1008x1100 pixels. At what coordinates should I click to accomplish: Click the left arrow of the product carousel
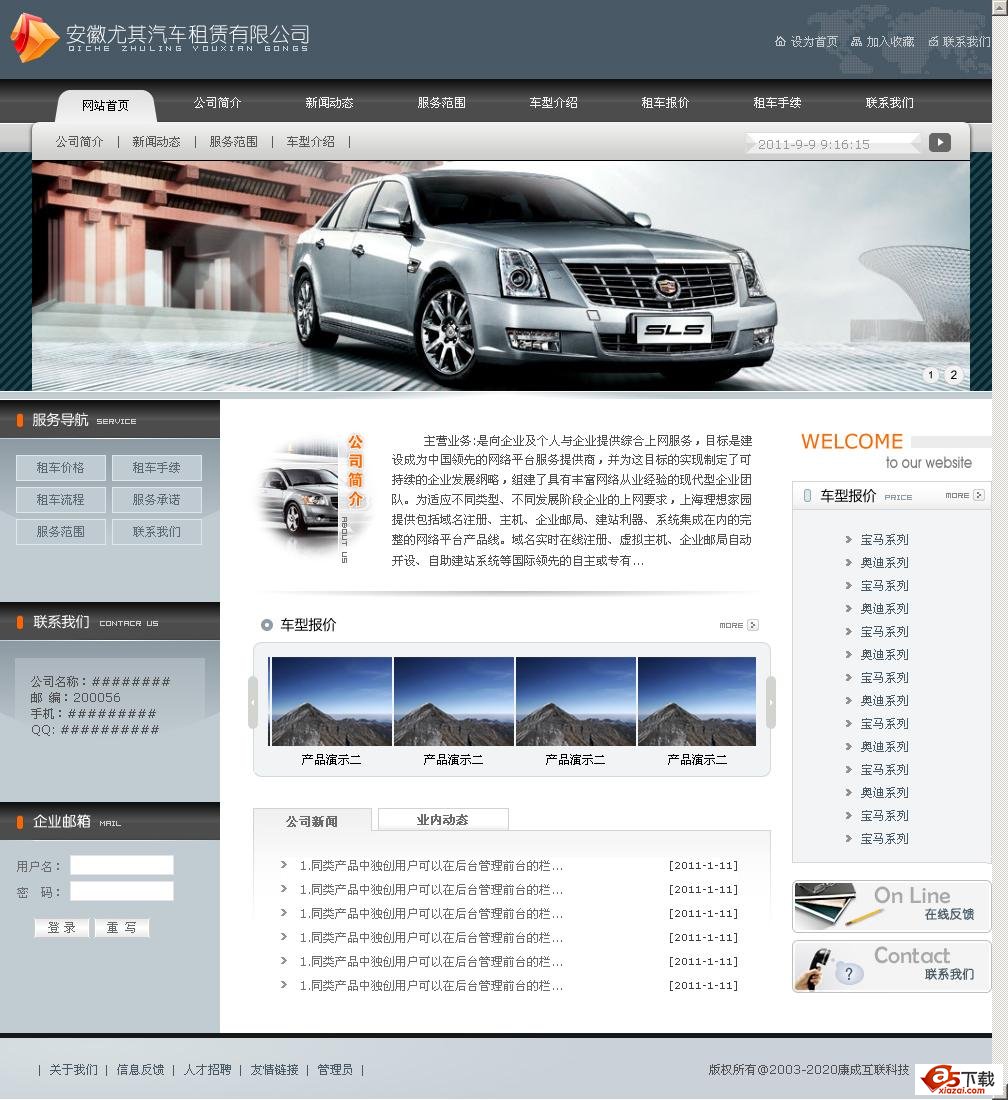tap(253, 701)
